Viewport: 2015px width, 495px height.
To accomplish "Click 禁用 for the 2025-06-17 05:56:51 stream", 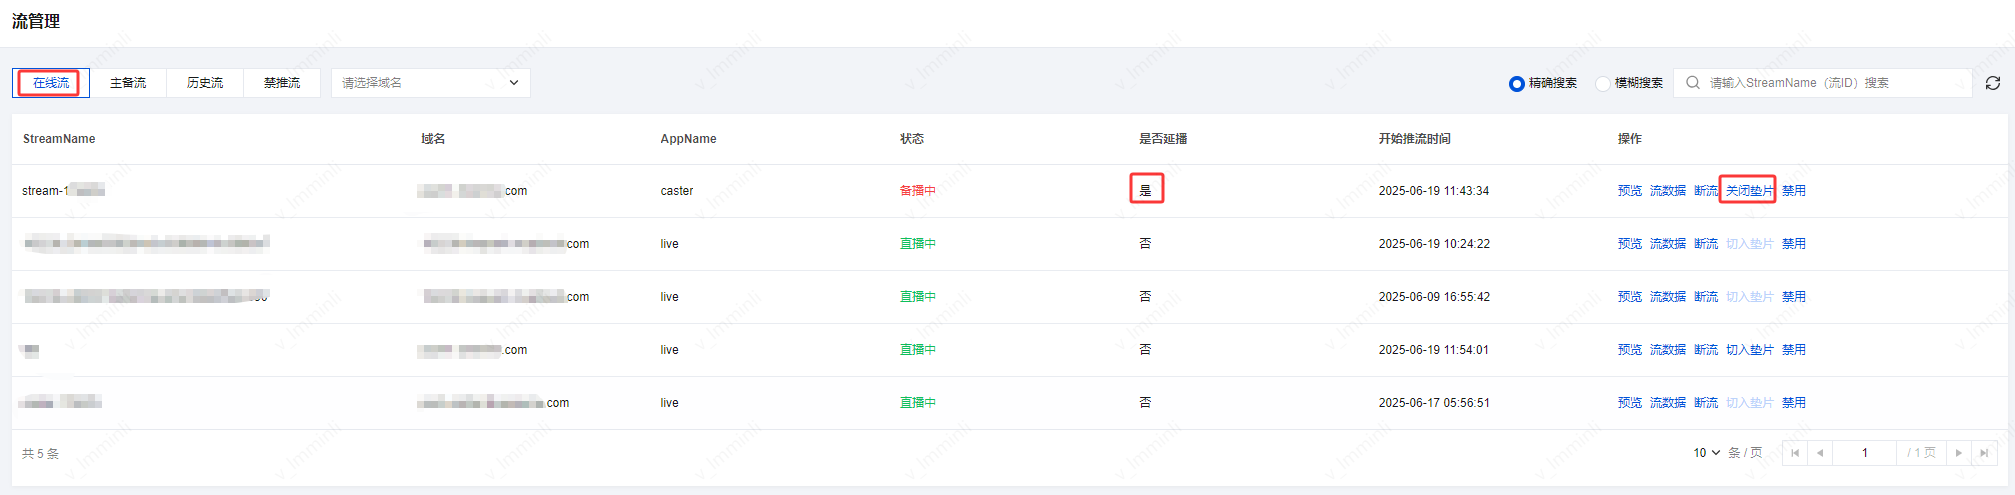I will (x=1793, y=403).
